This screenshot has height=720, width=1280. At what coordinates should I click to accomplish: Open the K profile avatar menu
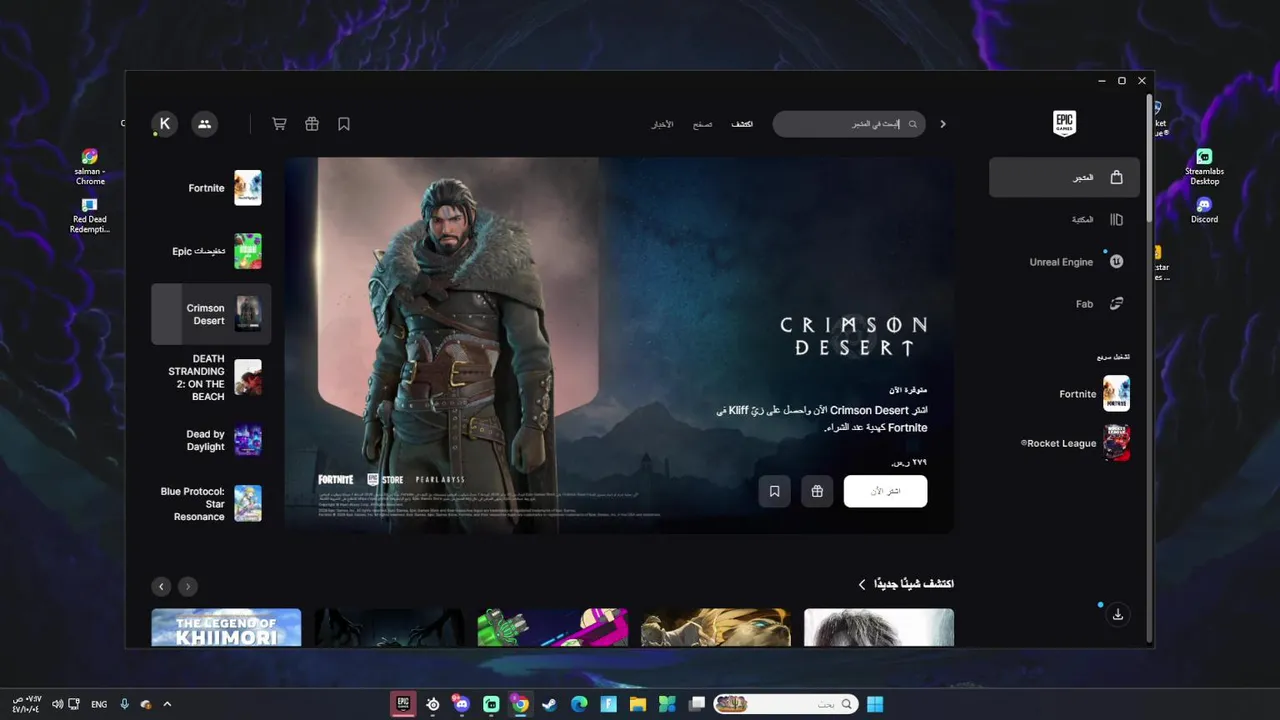tap(165, 124)
